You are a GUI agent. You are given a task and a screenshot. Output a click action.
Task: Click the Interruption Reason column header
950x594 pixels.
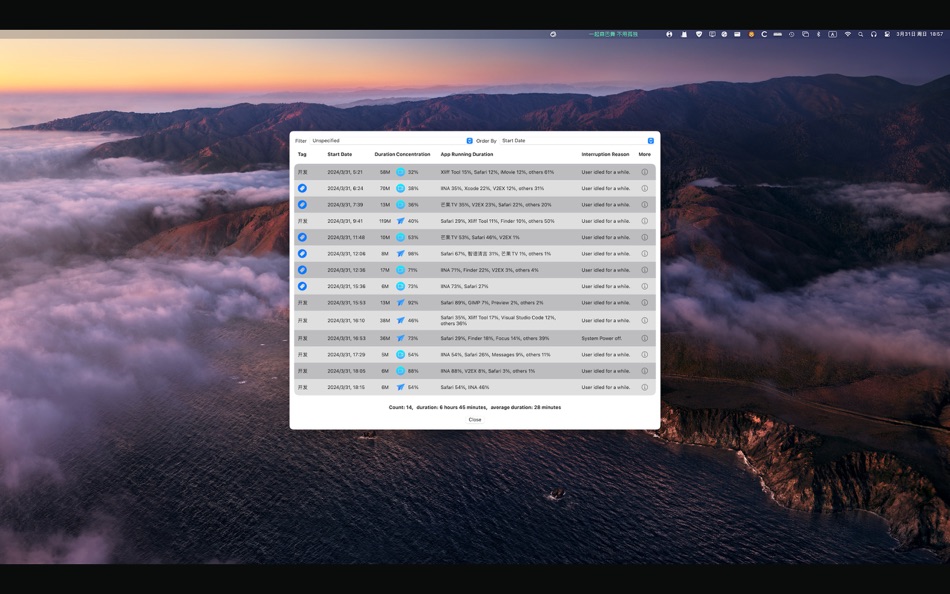(605, 155)
